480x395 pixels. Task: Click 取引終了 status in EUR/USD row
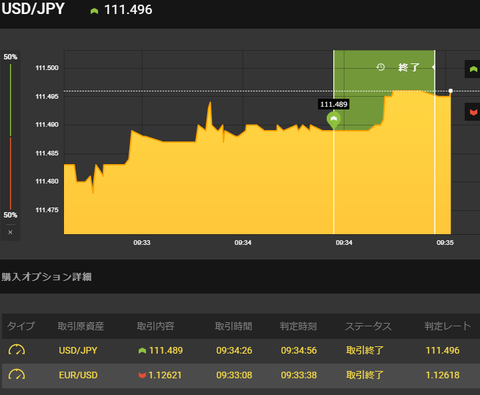tap(365, 375)
